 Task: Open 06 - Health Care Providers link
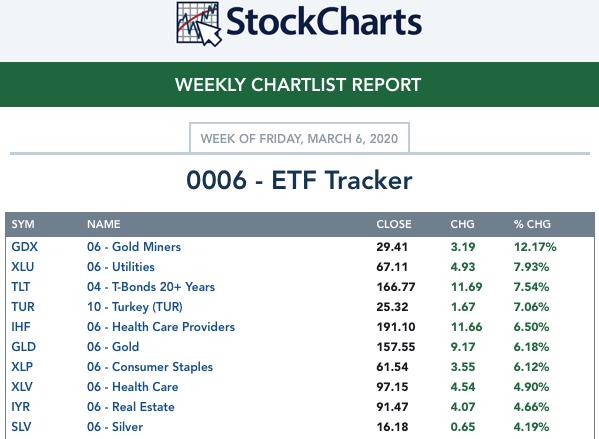(x=161, y=327)
